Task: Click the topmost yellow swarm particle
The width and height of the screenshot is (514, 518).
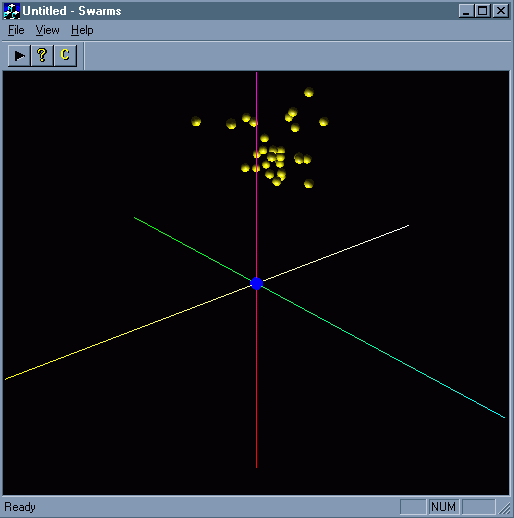Action: click(x=309, y=92)
